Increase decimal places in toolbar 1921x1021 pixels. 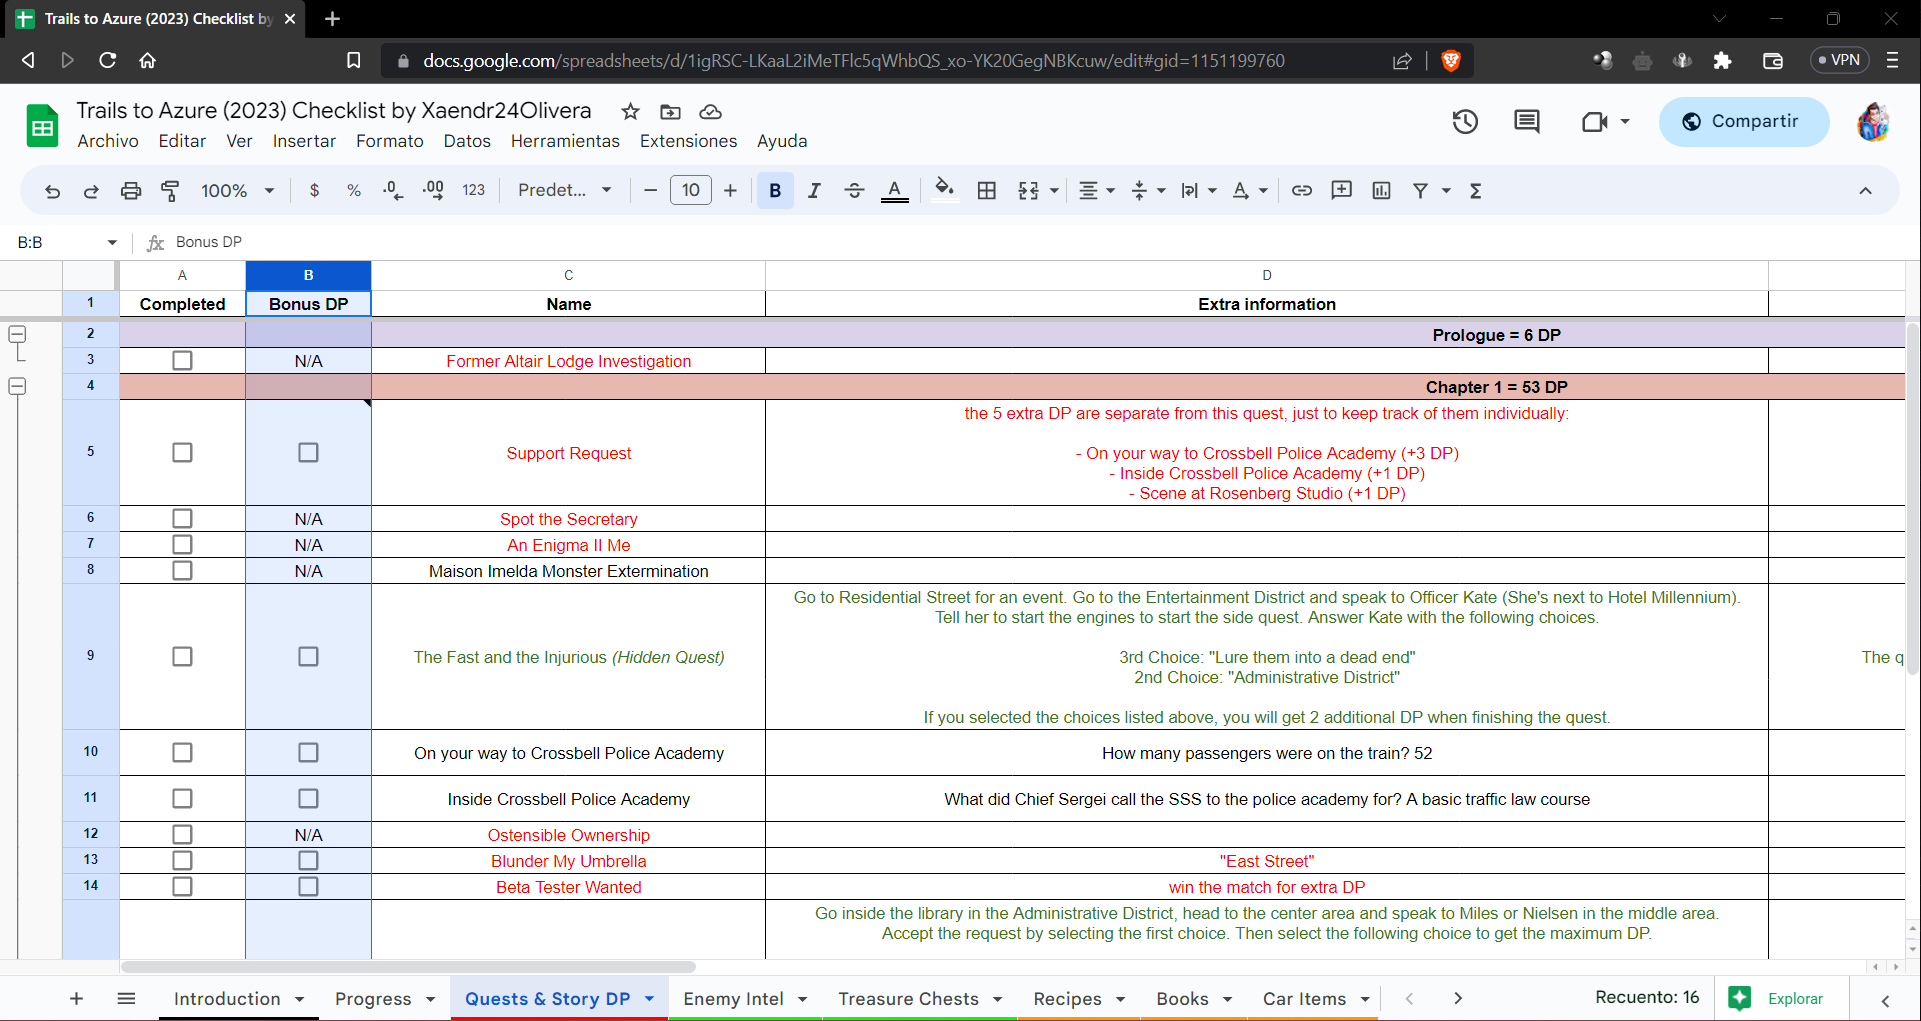pyautogui.click(x=434, y=191)
